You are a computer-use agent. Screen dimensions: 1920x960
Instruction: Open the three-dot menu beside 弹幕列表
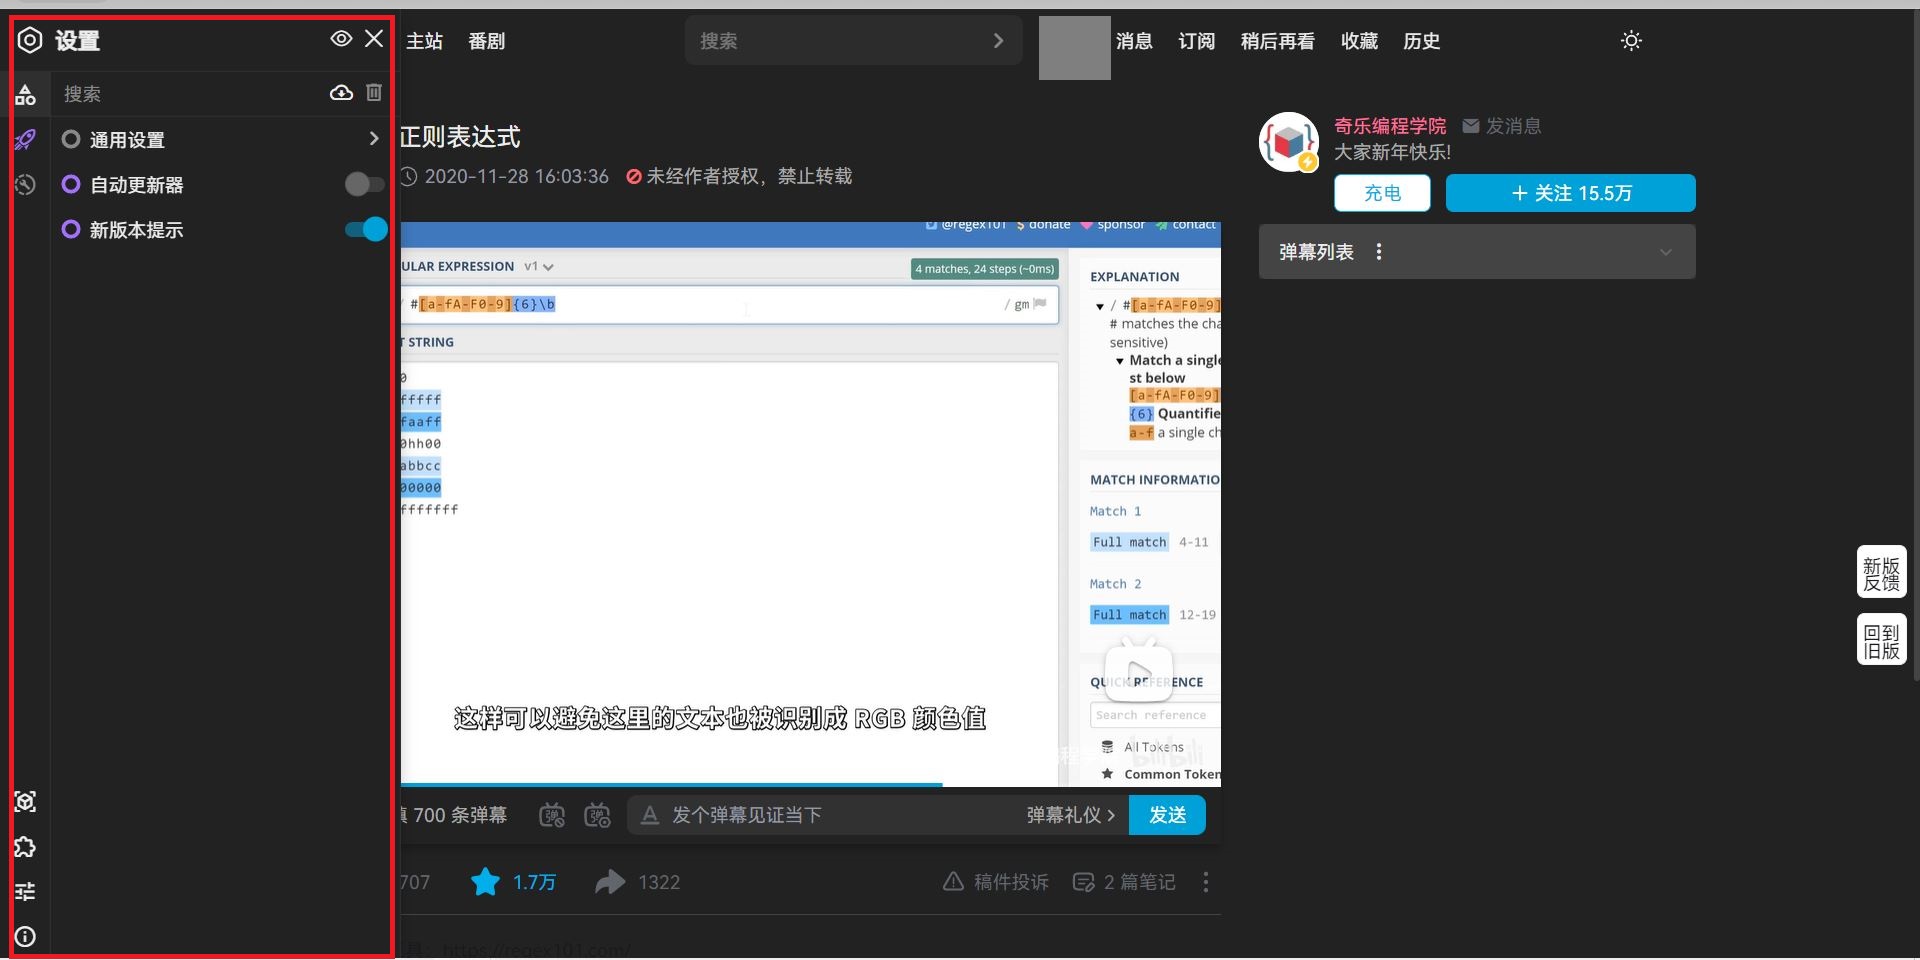pos(1378,252)
